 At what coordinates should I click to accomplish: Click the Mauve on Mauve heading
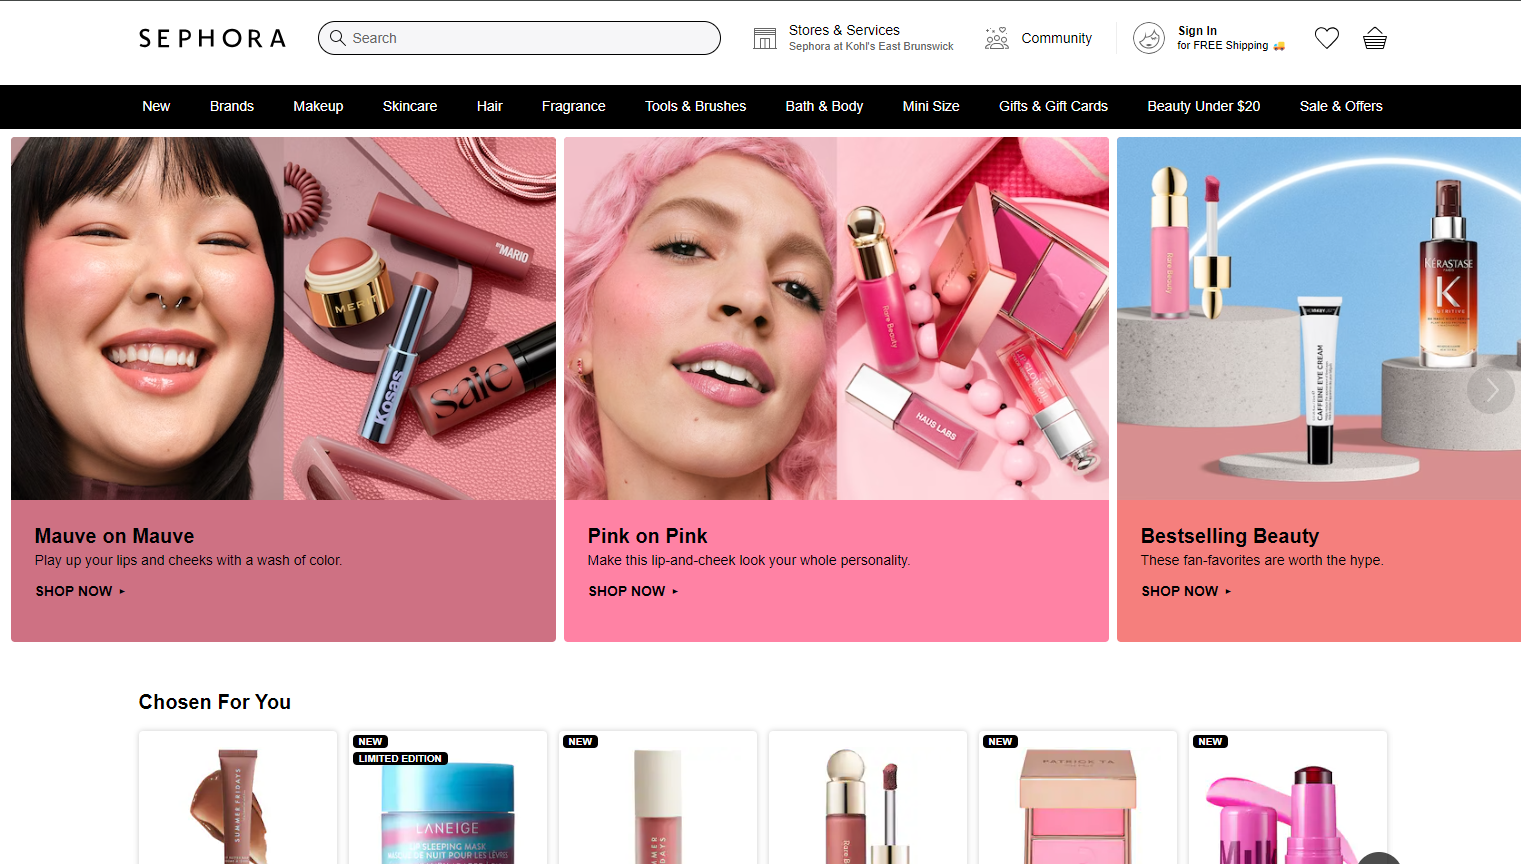pyautogui.click(x=115, y=536)
